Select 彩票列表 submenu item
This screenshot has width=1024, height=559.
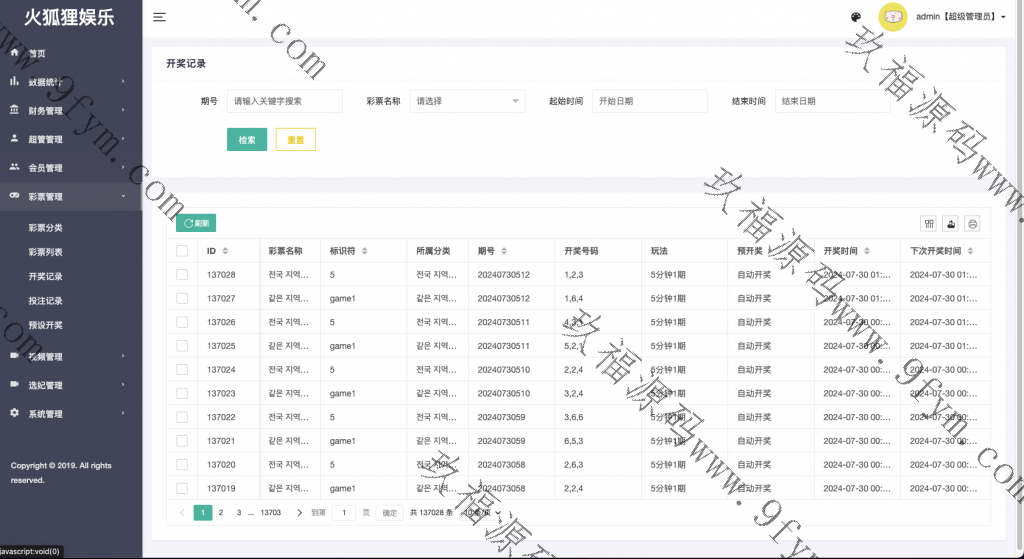pos(46,252)
